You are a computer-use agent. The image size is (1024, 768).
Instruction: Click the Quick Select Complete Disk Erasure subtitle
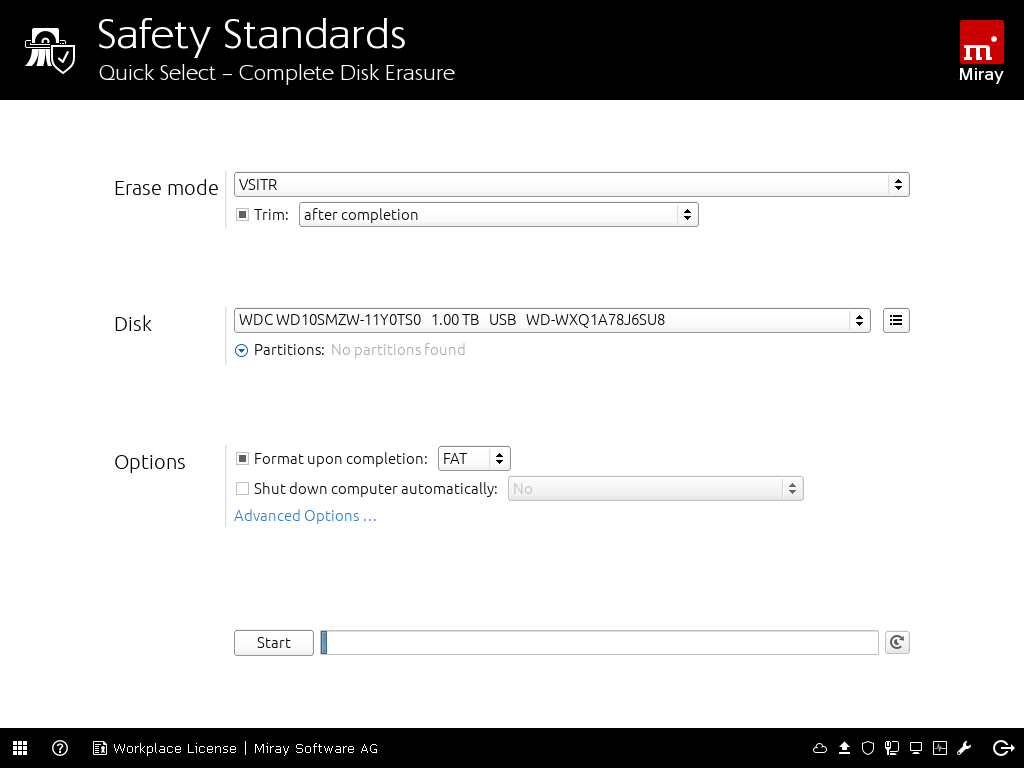click(x=277, y=72)
